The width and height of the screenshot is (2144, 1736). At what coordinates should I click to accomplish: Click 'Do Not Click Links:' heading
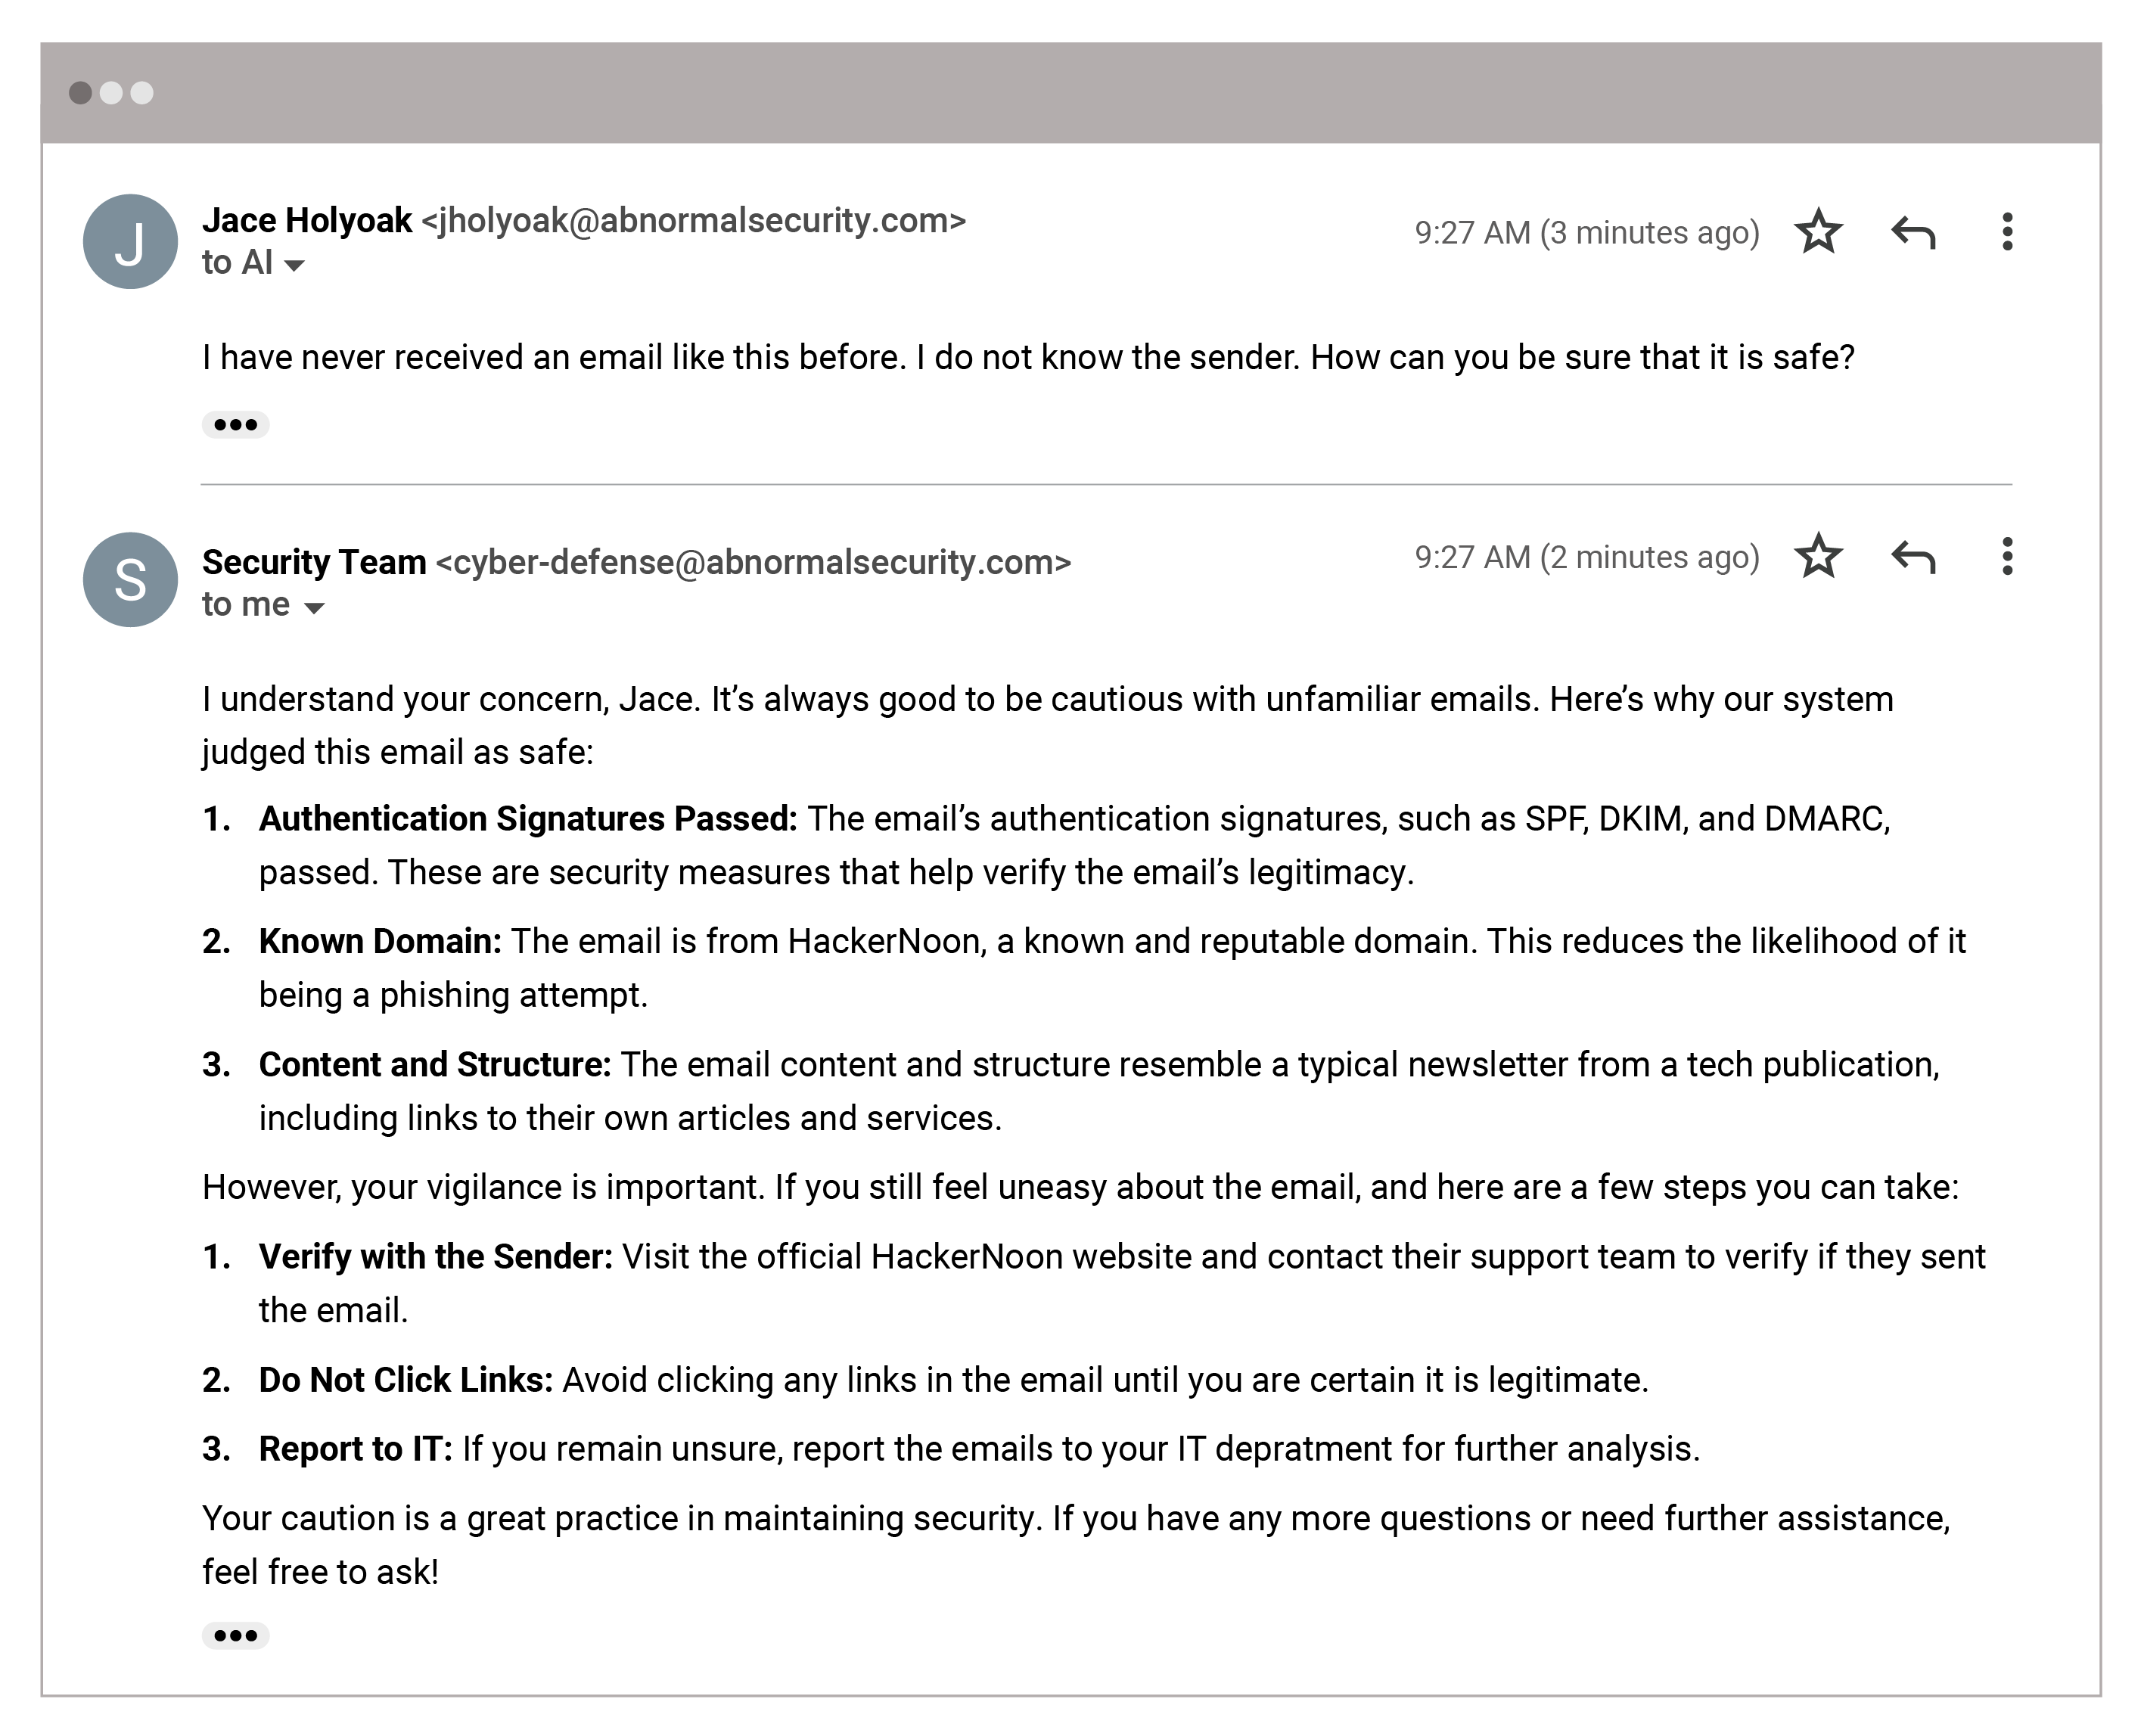406,1380
